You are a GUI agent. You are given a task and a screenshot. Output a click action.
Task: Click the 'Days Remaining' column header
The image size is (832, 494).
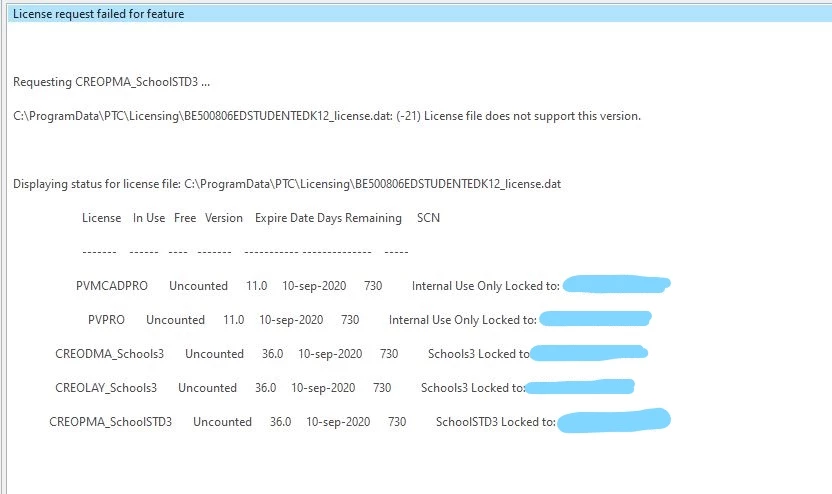(359, 218)
